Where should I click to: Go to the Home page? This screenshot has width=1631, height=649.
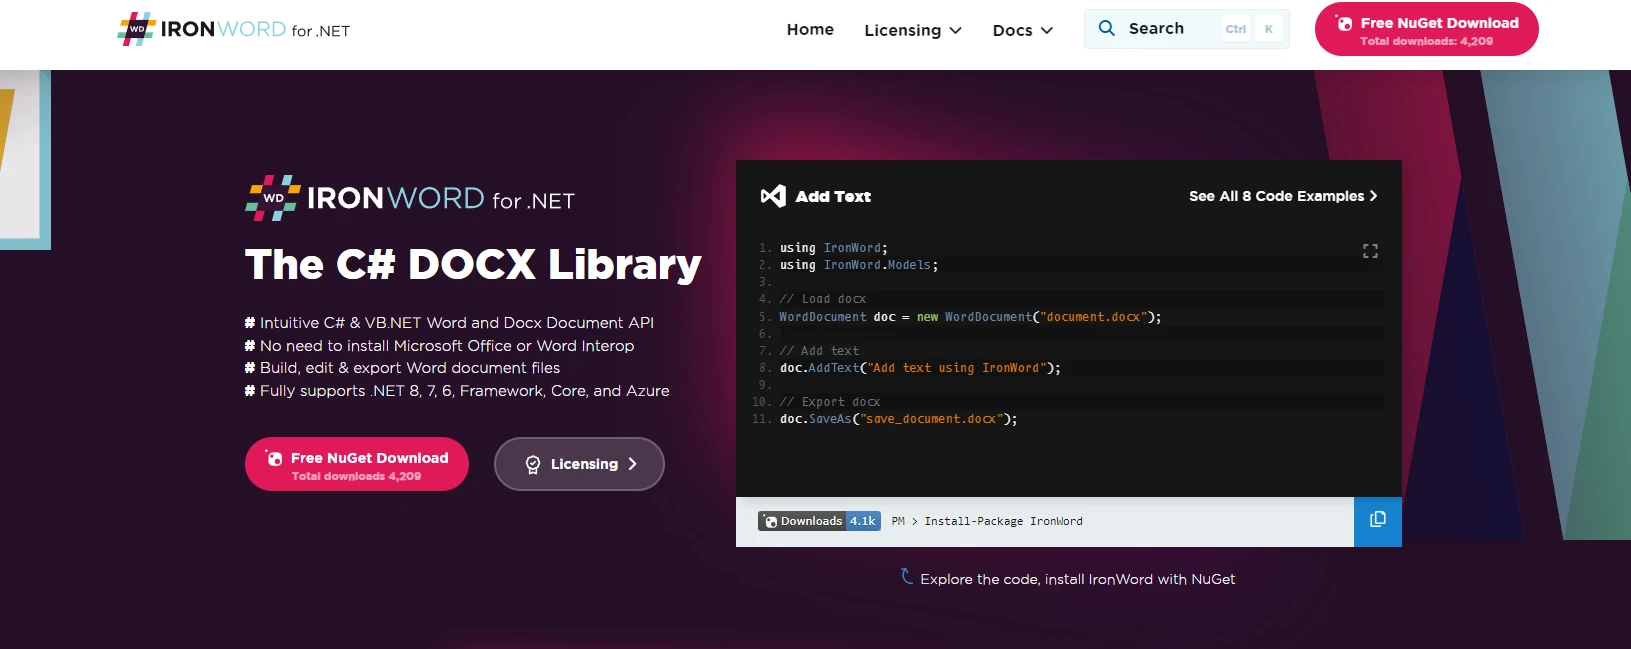(810, 30)
